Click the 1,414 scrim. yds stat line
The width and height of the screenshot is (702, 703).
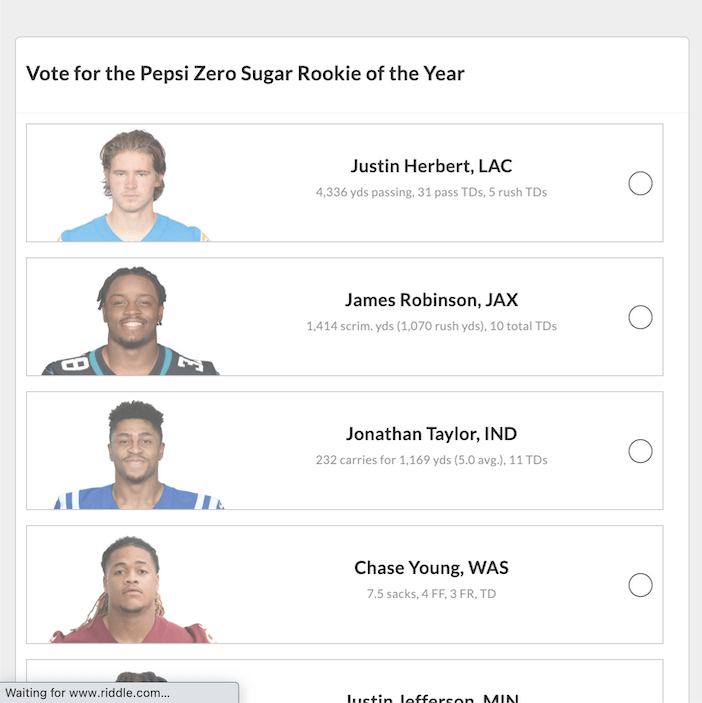pyautogui.click(x=431, y=326)
